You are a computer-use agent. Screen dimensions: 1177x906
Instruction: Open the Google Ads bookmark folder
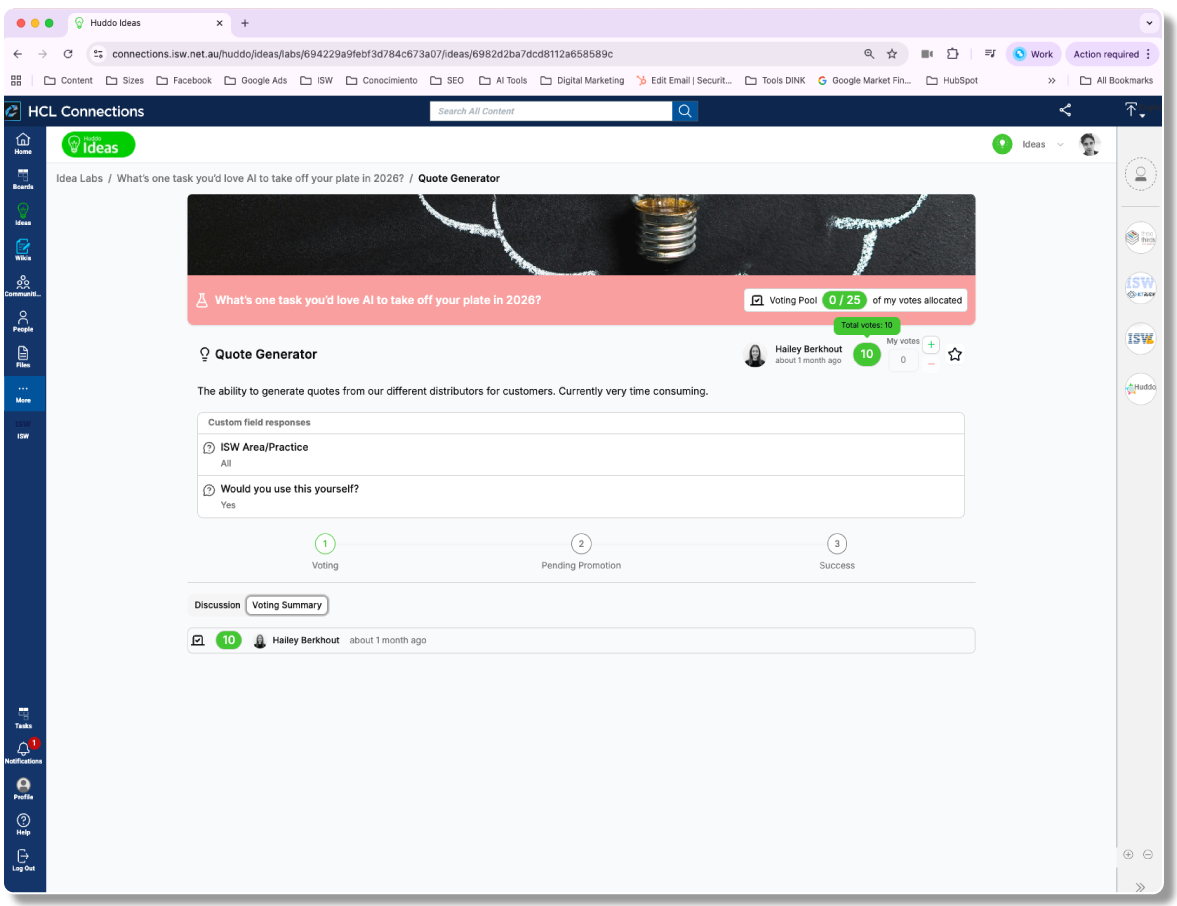[x=255, y=80]
